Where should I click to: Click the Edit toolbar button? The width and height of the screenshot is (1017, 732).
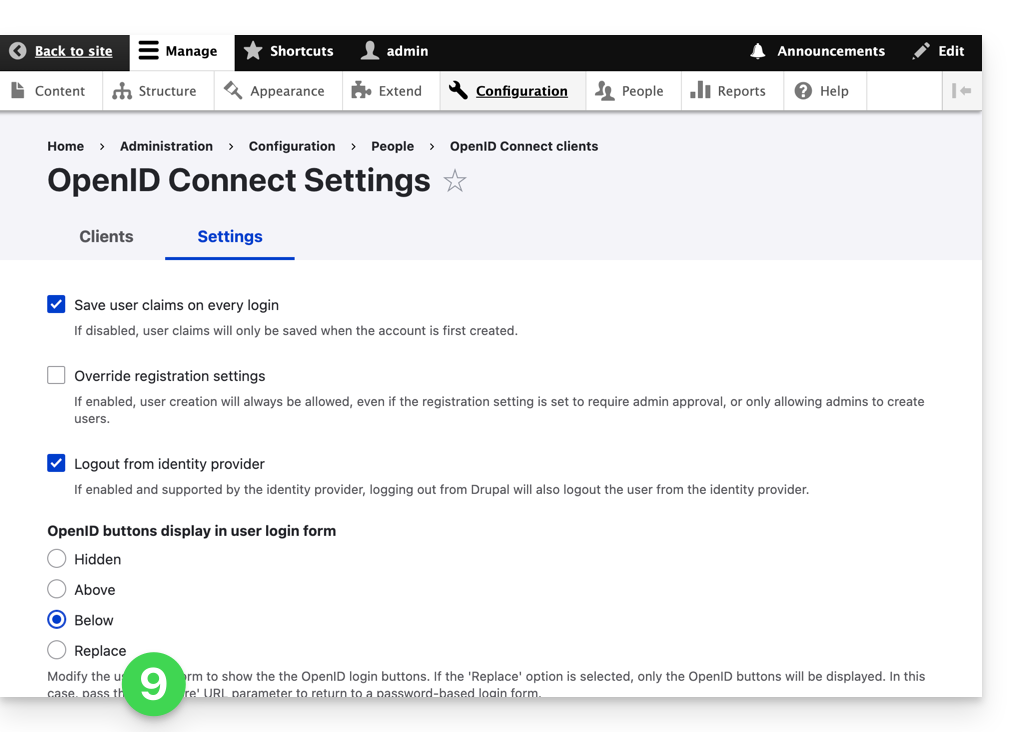coord(939,53)
